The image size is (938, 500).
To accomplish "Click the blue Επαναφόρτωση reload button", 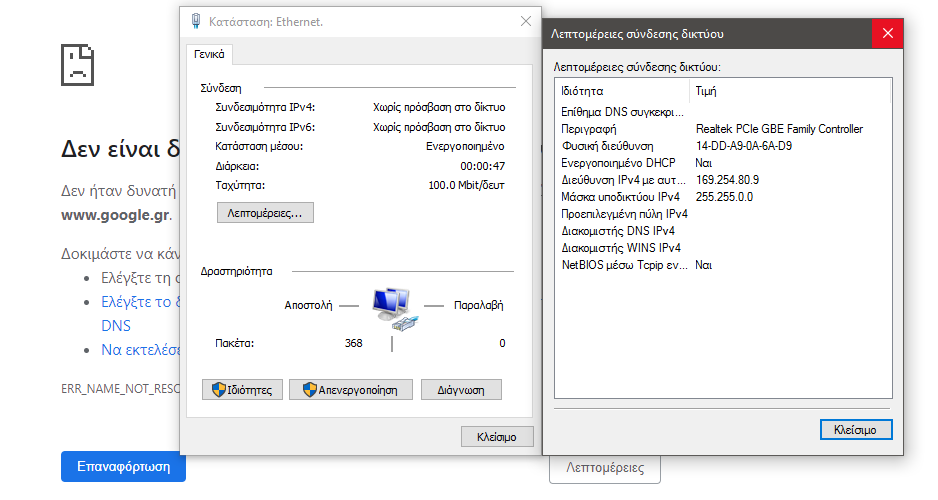I will [123, 467].
